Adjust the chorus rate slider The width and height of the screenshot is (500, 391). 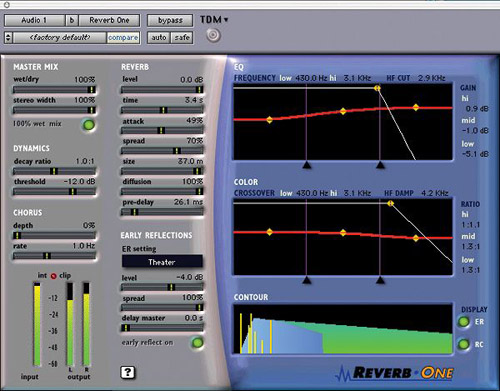54,256
